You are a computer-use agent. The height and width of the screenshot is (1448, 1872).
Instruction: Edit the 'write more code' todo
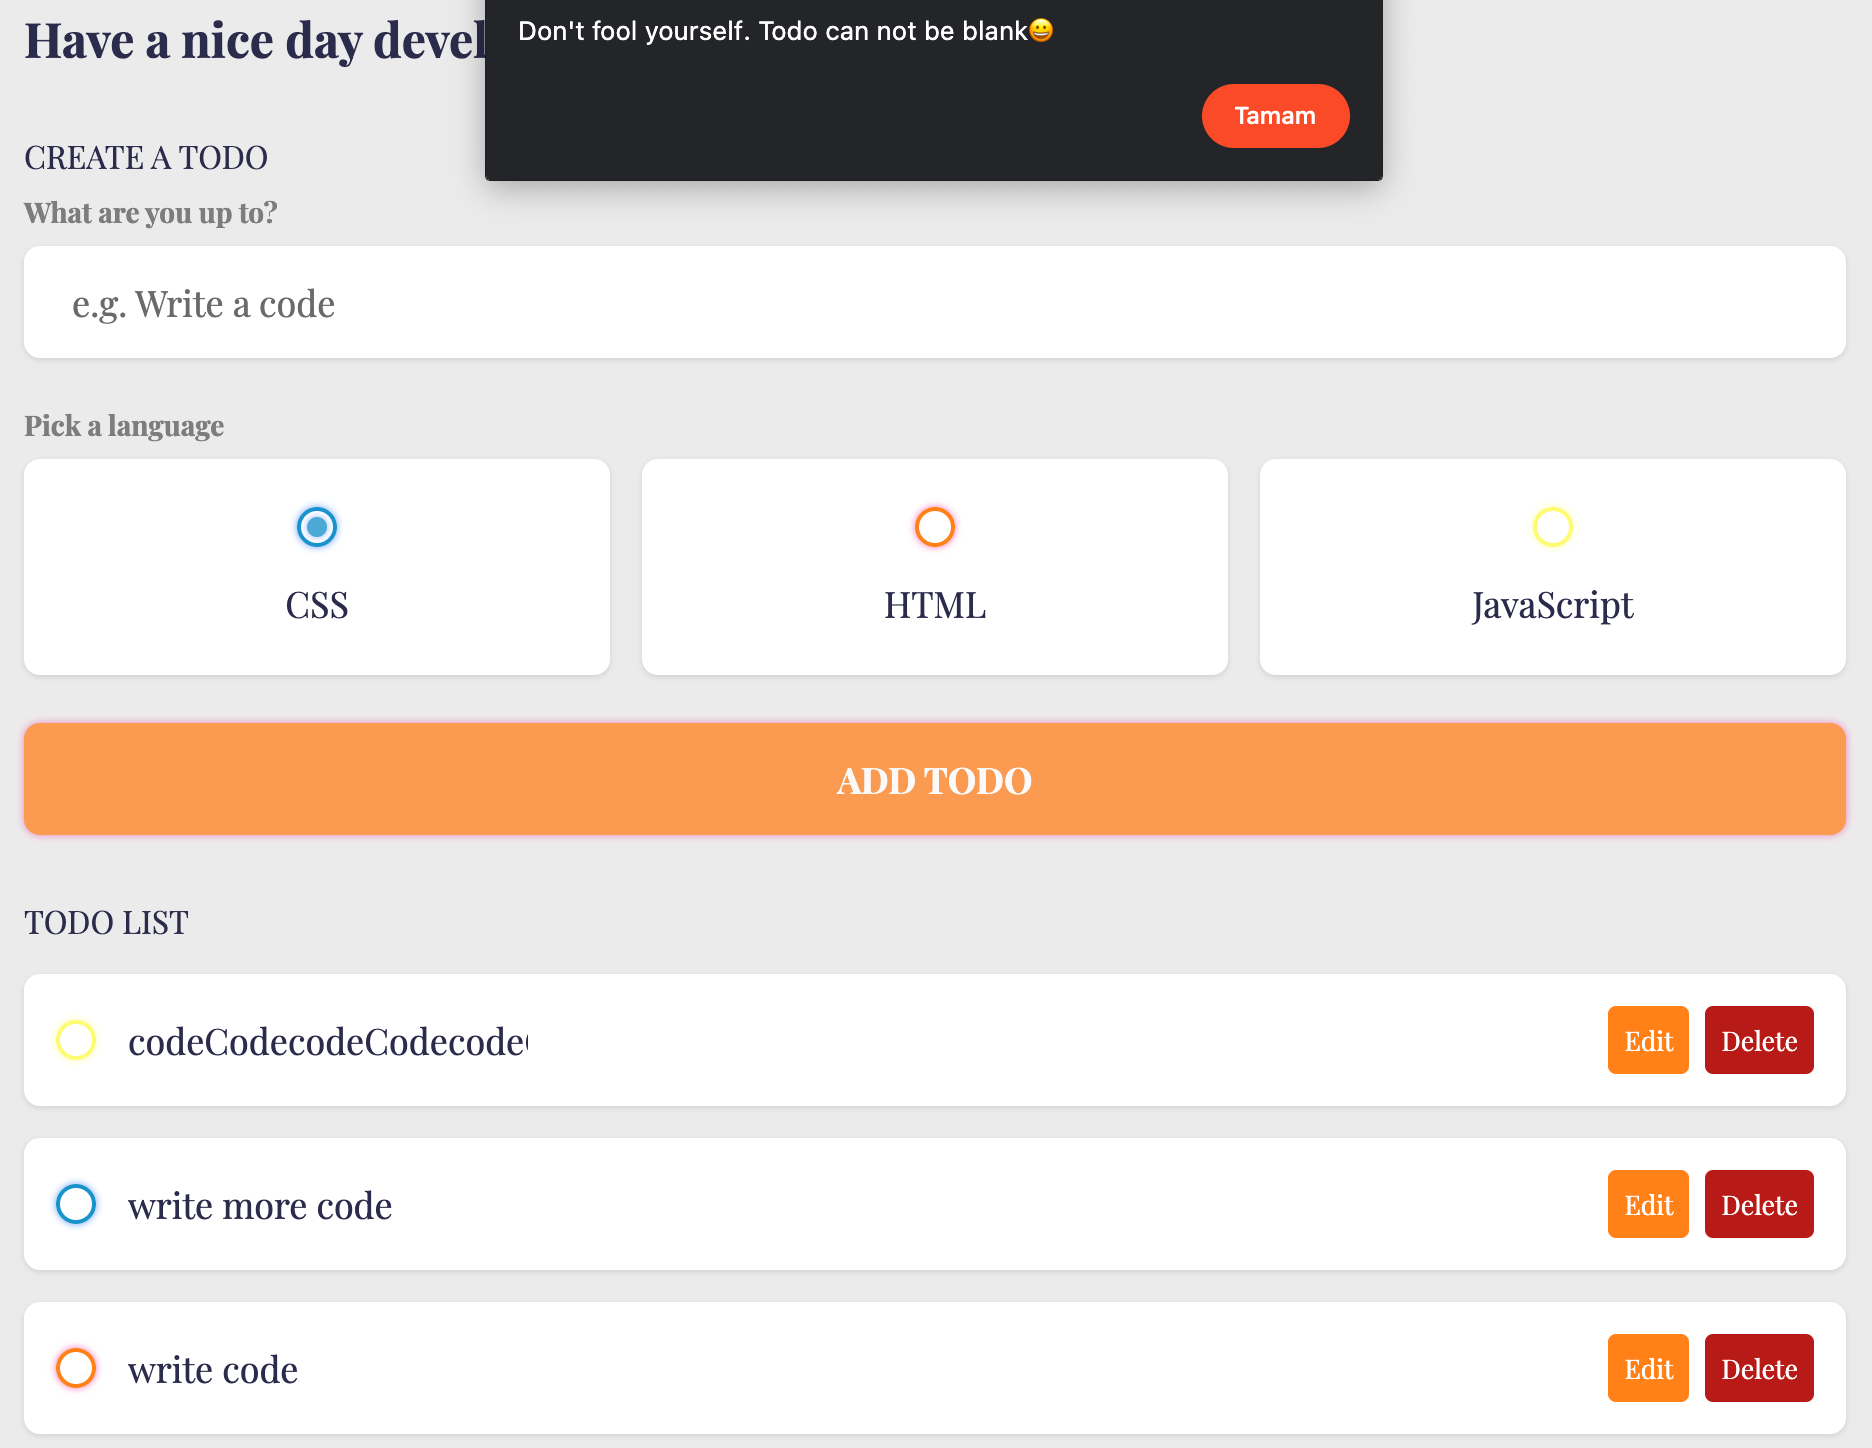(x=1647, y=1204)
